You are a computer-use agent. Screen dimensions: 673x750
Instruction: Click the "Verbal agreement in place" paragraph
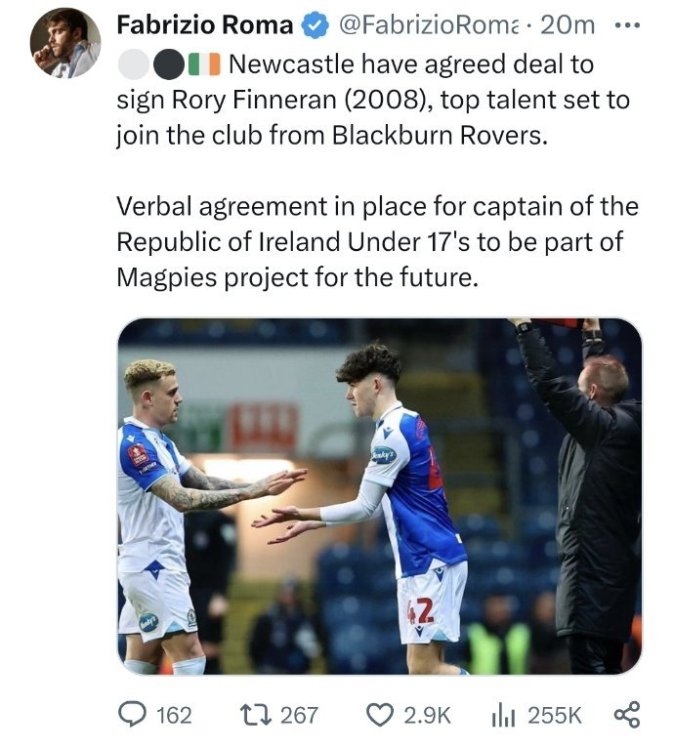377,242
